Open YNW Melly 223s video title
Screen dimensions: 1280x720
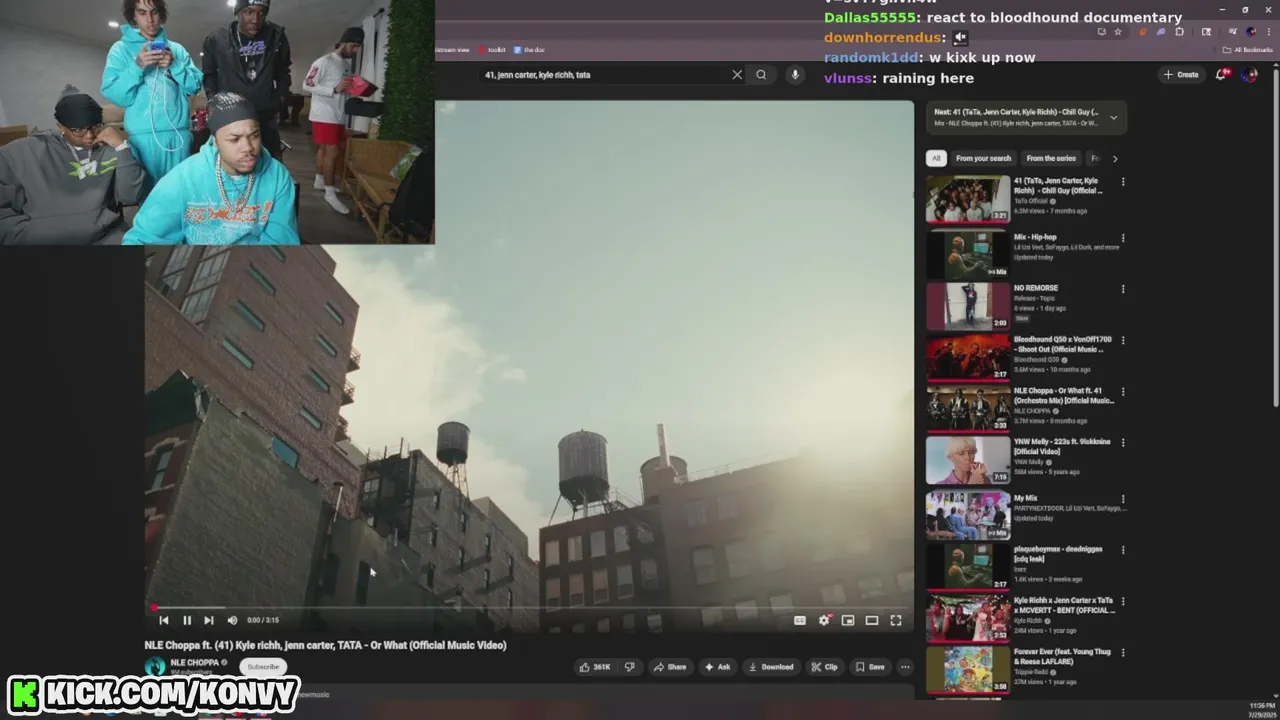(x=1062, y=446)
